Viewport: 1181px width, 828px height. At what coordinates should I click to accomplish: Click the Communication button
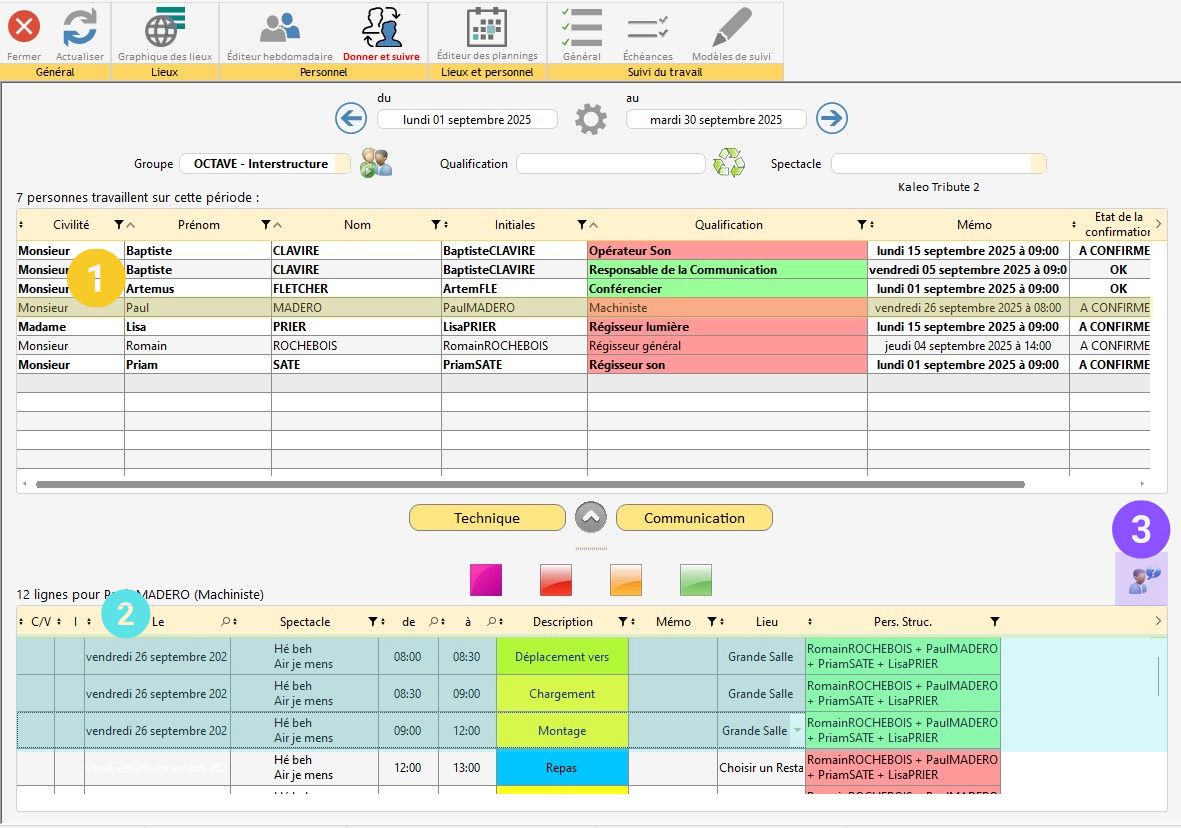694,518
